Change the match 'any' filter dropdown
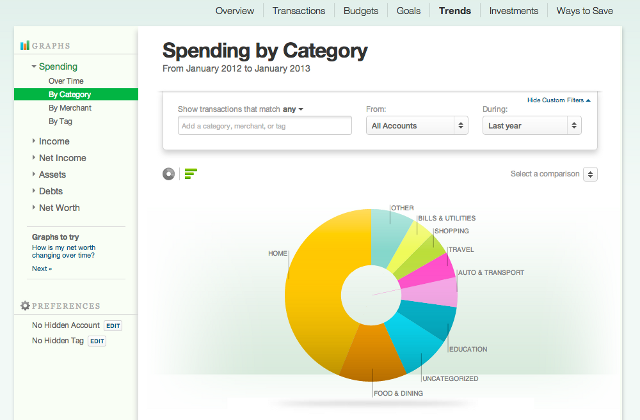This screenshot has width=640, height=420. click(x=293, y=109)
